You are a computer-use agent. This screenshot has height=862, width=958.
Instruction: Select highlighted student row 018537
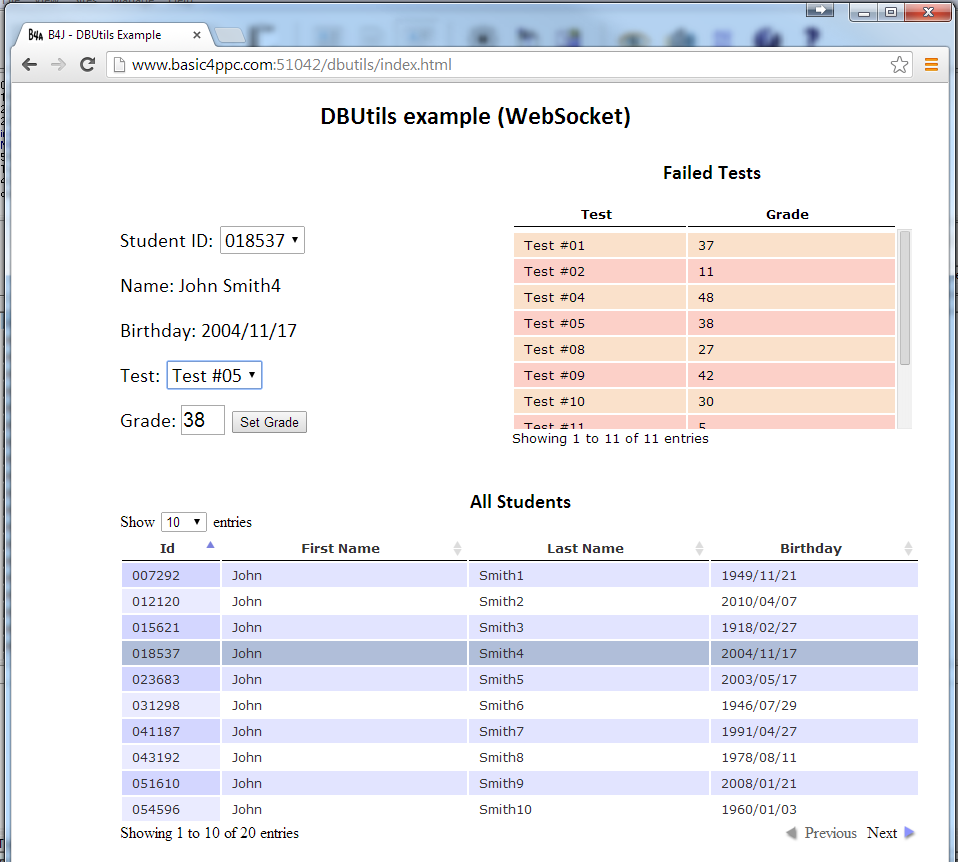[519, 653]
